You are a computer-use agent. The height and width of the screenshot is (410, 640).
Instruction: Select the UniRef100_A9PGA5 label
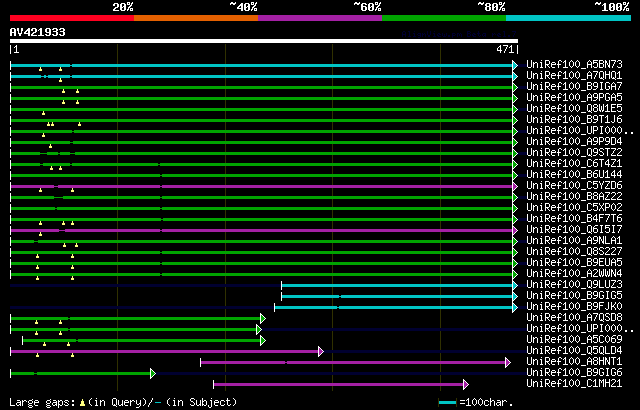[x=574, y=98]
